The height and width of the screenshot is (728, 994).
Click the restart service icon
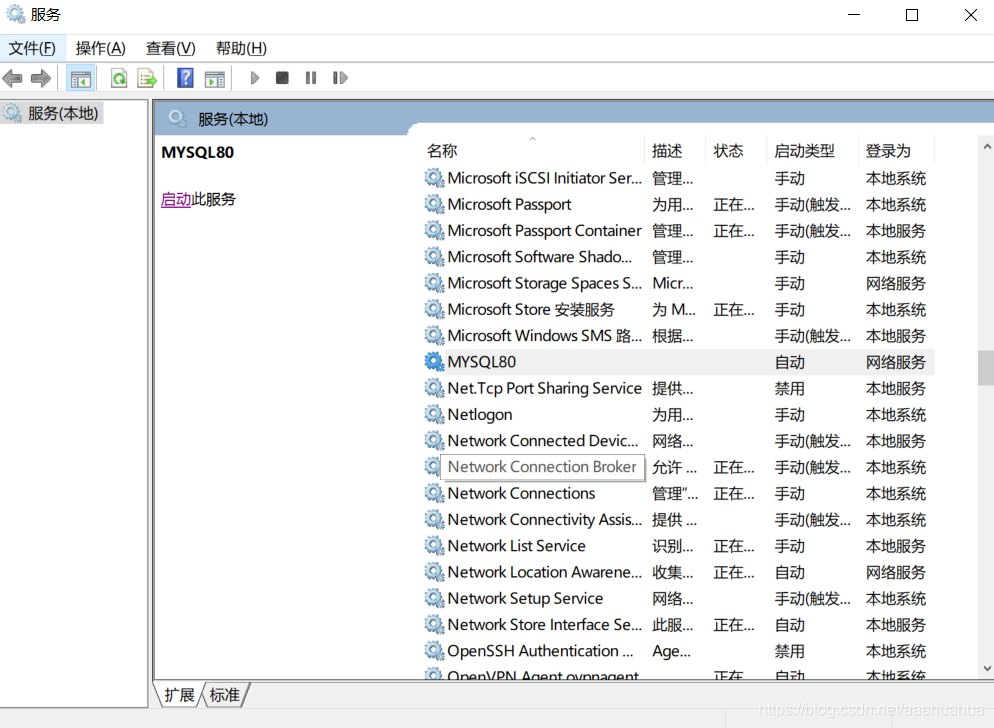coord(340,78)
